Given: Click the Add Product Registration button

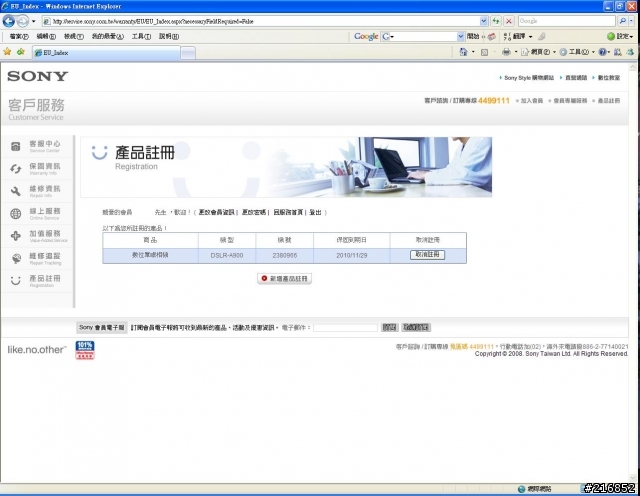Looking at the screenshot, I should [284, 278].
